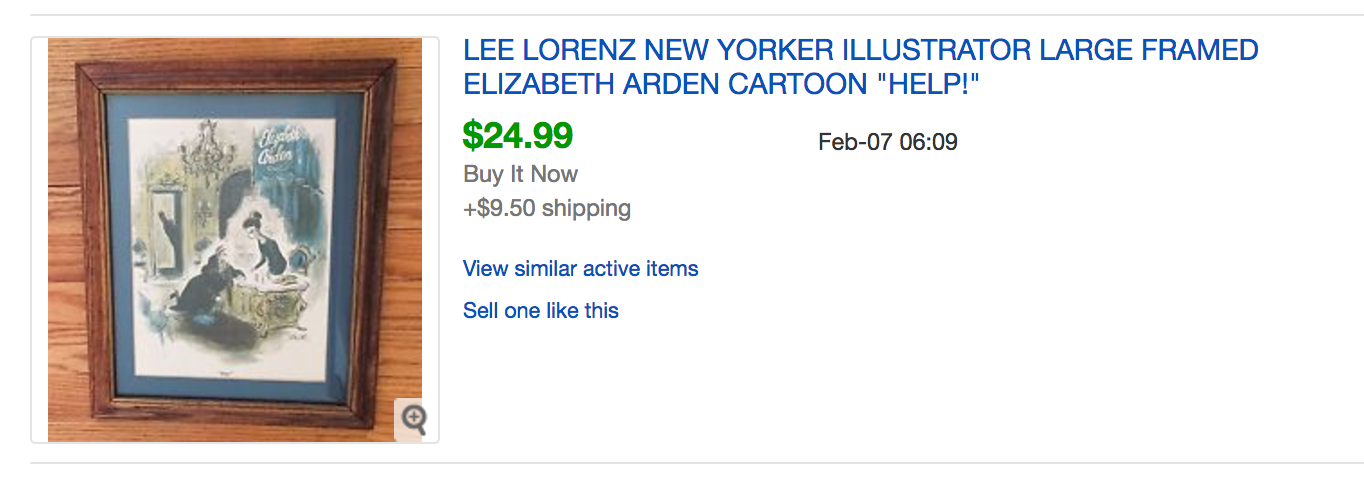Open the Lee Lorenz New Yorker listing title
The width and height of the screenshot is (1364, 478).
(860, 67)
